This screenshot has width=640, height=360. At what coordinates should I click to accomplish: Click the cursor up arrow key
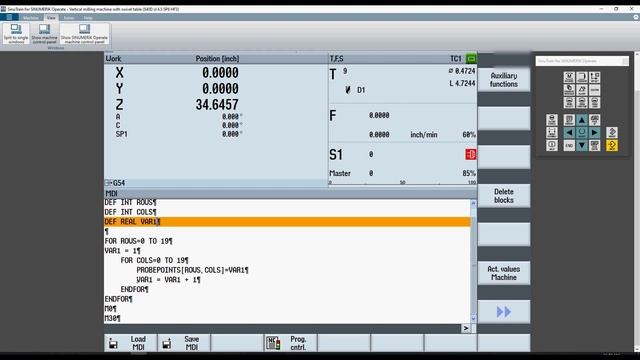[x=582, y=120]
